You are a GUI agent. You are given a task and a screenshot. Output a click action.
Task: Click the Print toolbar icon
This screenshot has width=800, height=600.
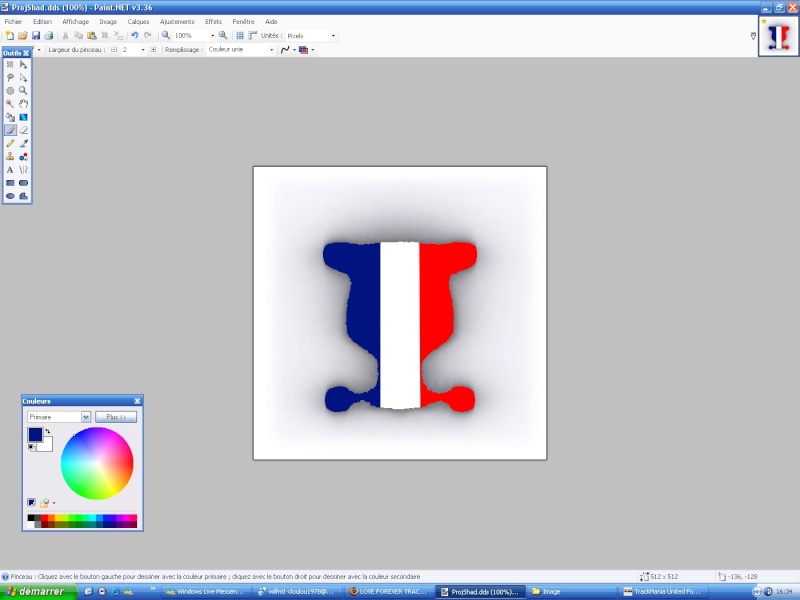(x=49, y=36)
